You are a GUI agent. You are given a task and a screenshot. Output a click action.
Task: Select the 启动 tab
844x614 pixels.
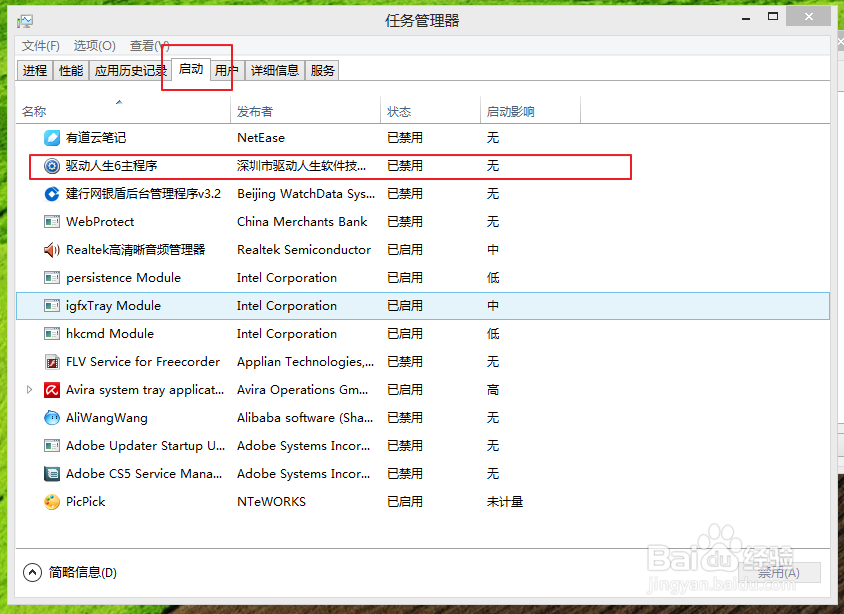[x=191, y=69]
